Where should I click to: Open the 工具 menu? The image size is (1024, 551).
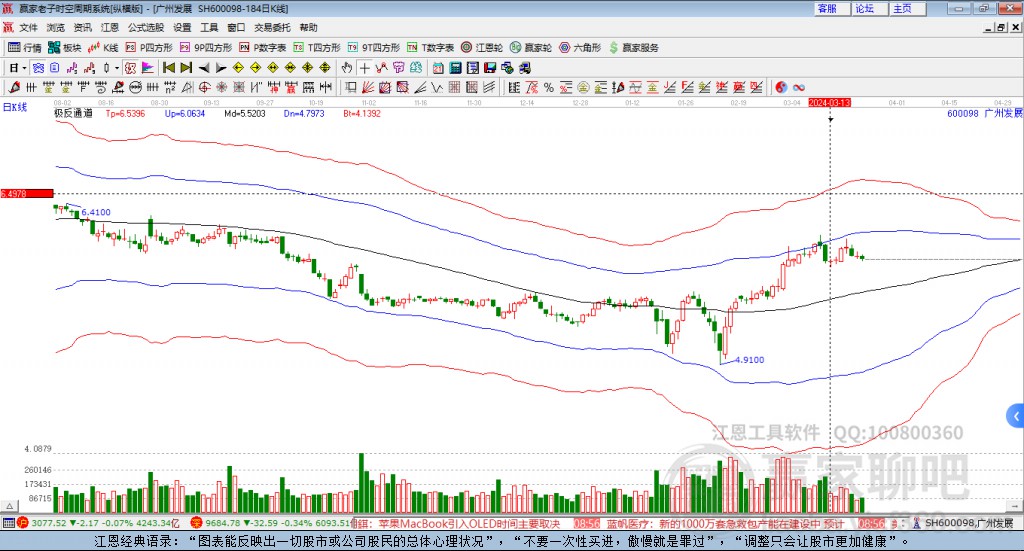click(209, 27)
